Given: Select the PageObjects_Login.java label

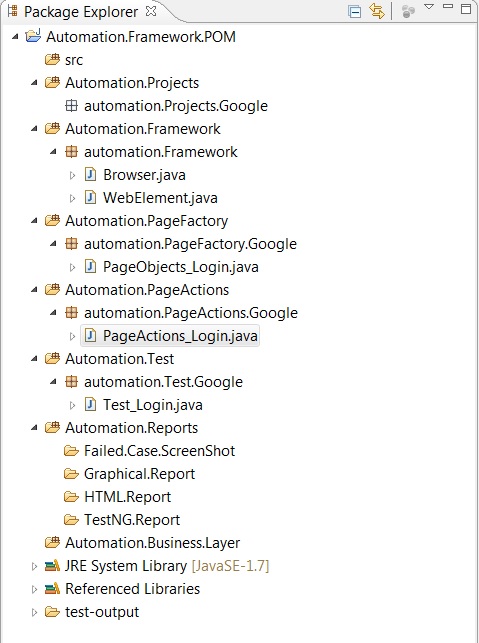Looking at the screenshot, I should (x=181, y=267).
